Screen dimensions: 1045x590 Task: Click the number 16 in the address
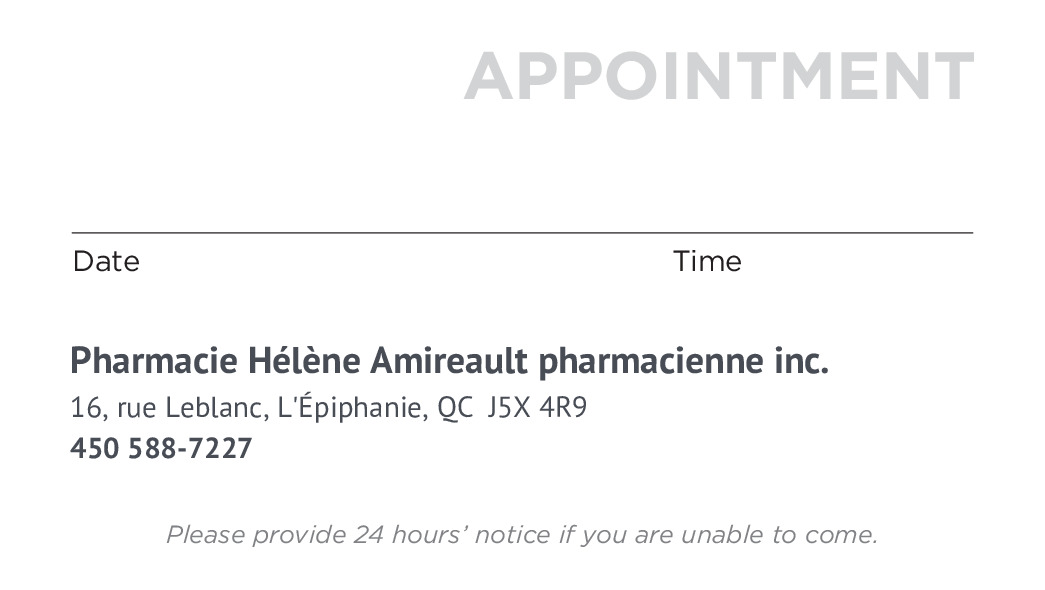82,408
